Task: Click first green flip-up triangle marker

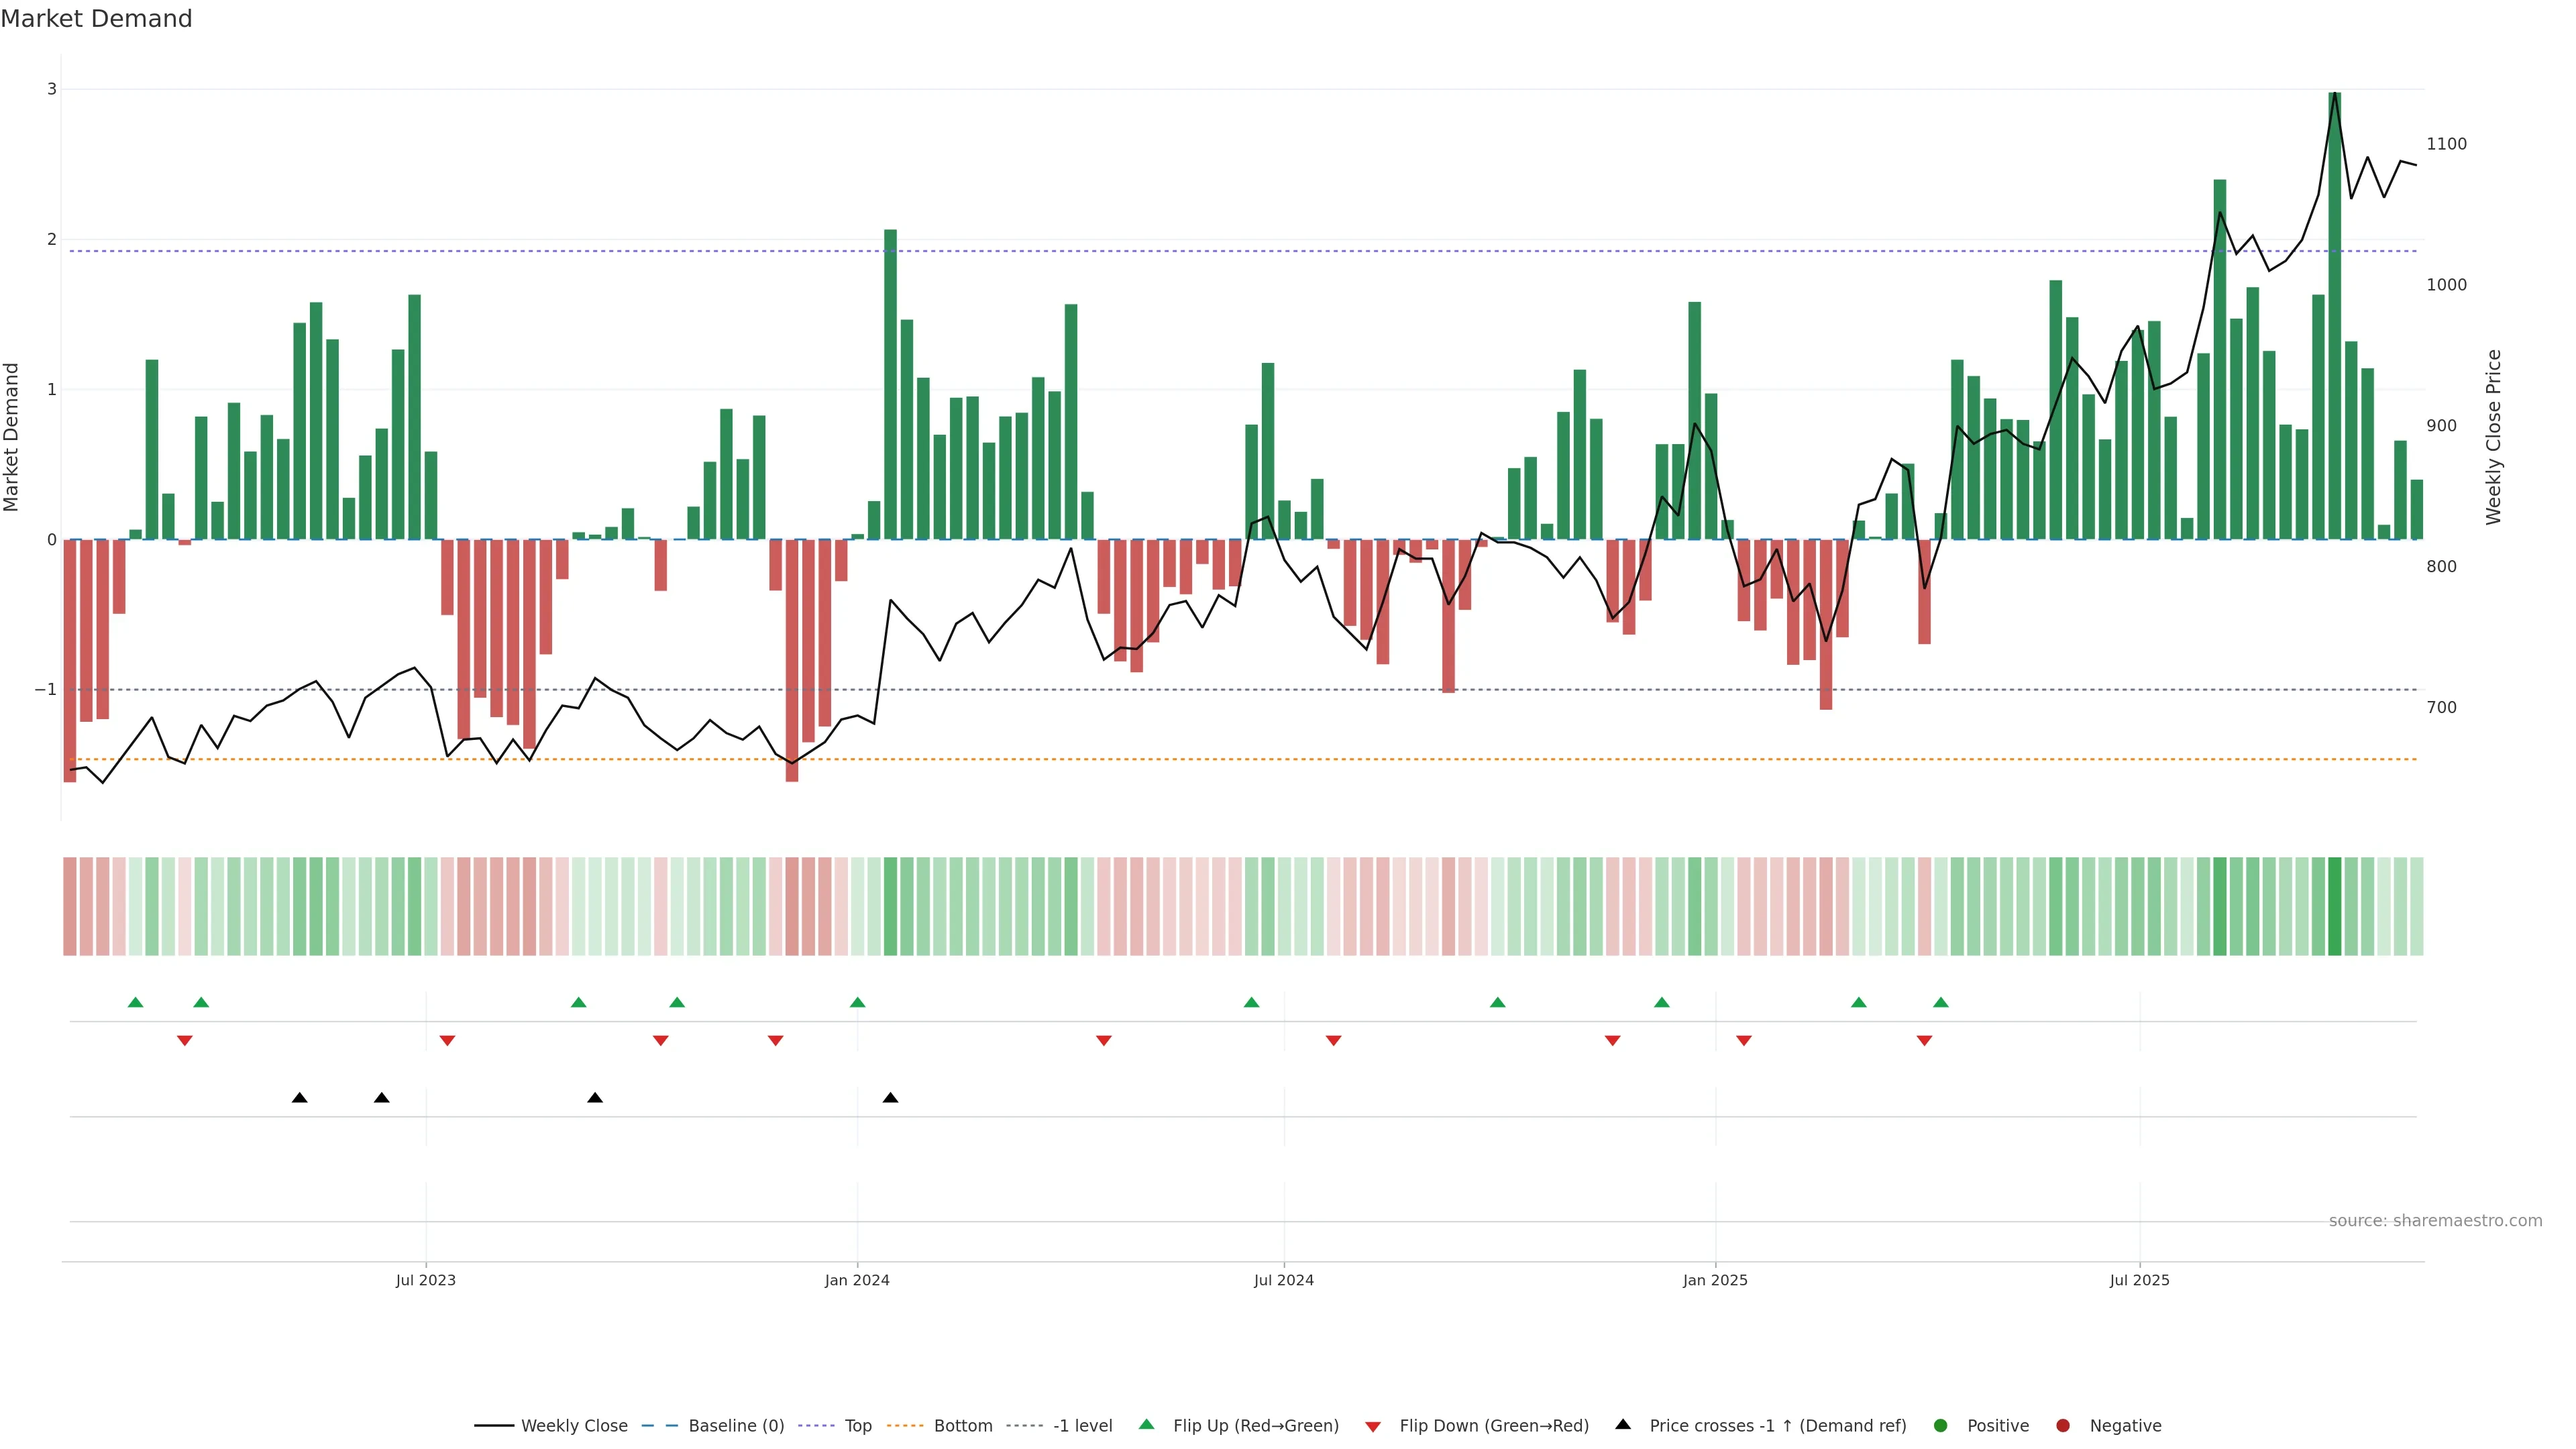Action: 136,1002
